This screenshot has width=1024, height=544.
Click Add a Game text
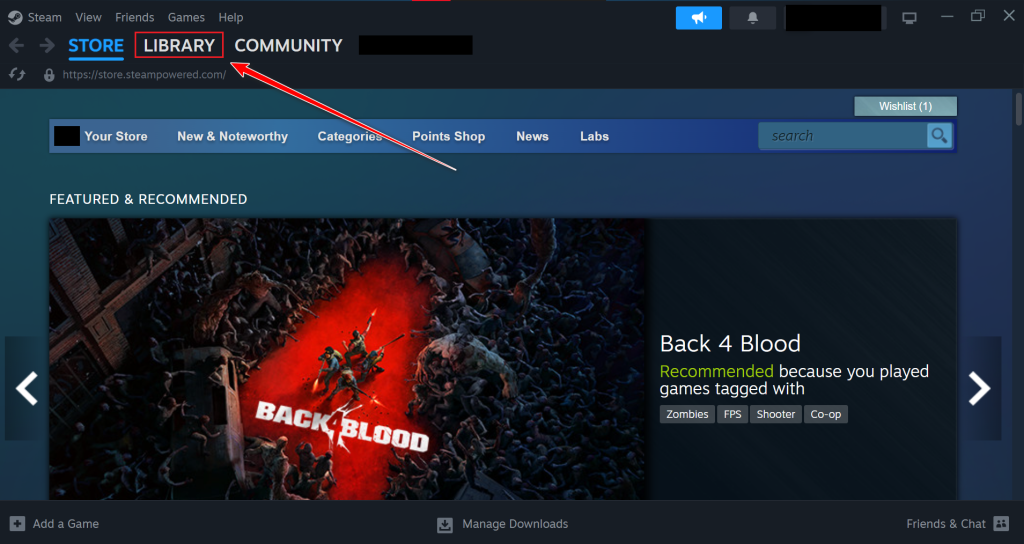pyautogui.click(x=66, y=524)
